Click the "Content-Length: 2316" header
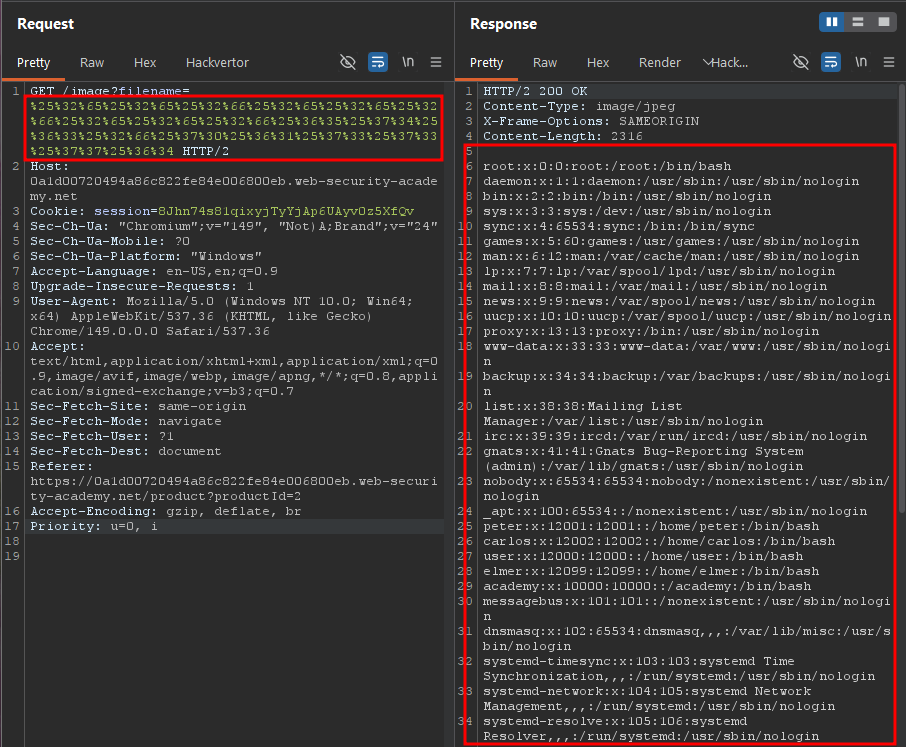906x747 pixels. tap(563, 136)
